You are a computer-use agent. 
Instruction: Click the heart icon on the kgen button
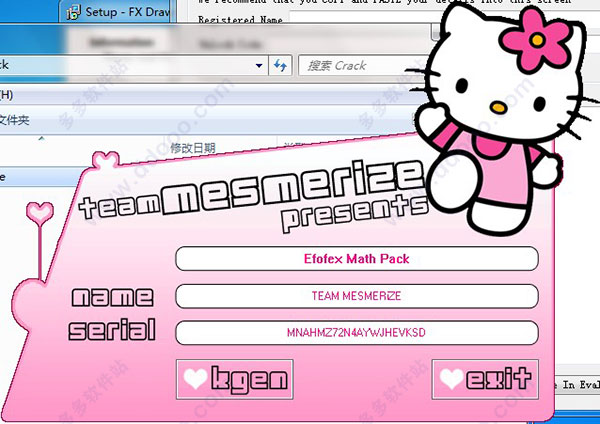coord(196,378)
